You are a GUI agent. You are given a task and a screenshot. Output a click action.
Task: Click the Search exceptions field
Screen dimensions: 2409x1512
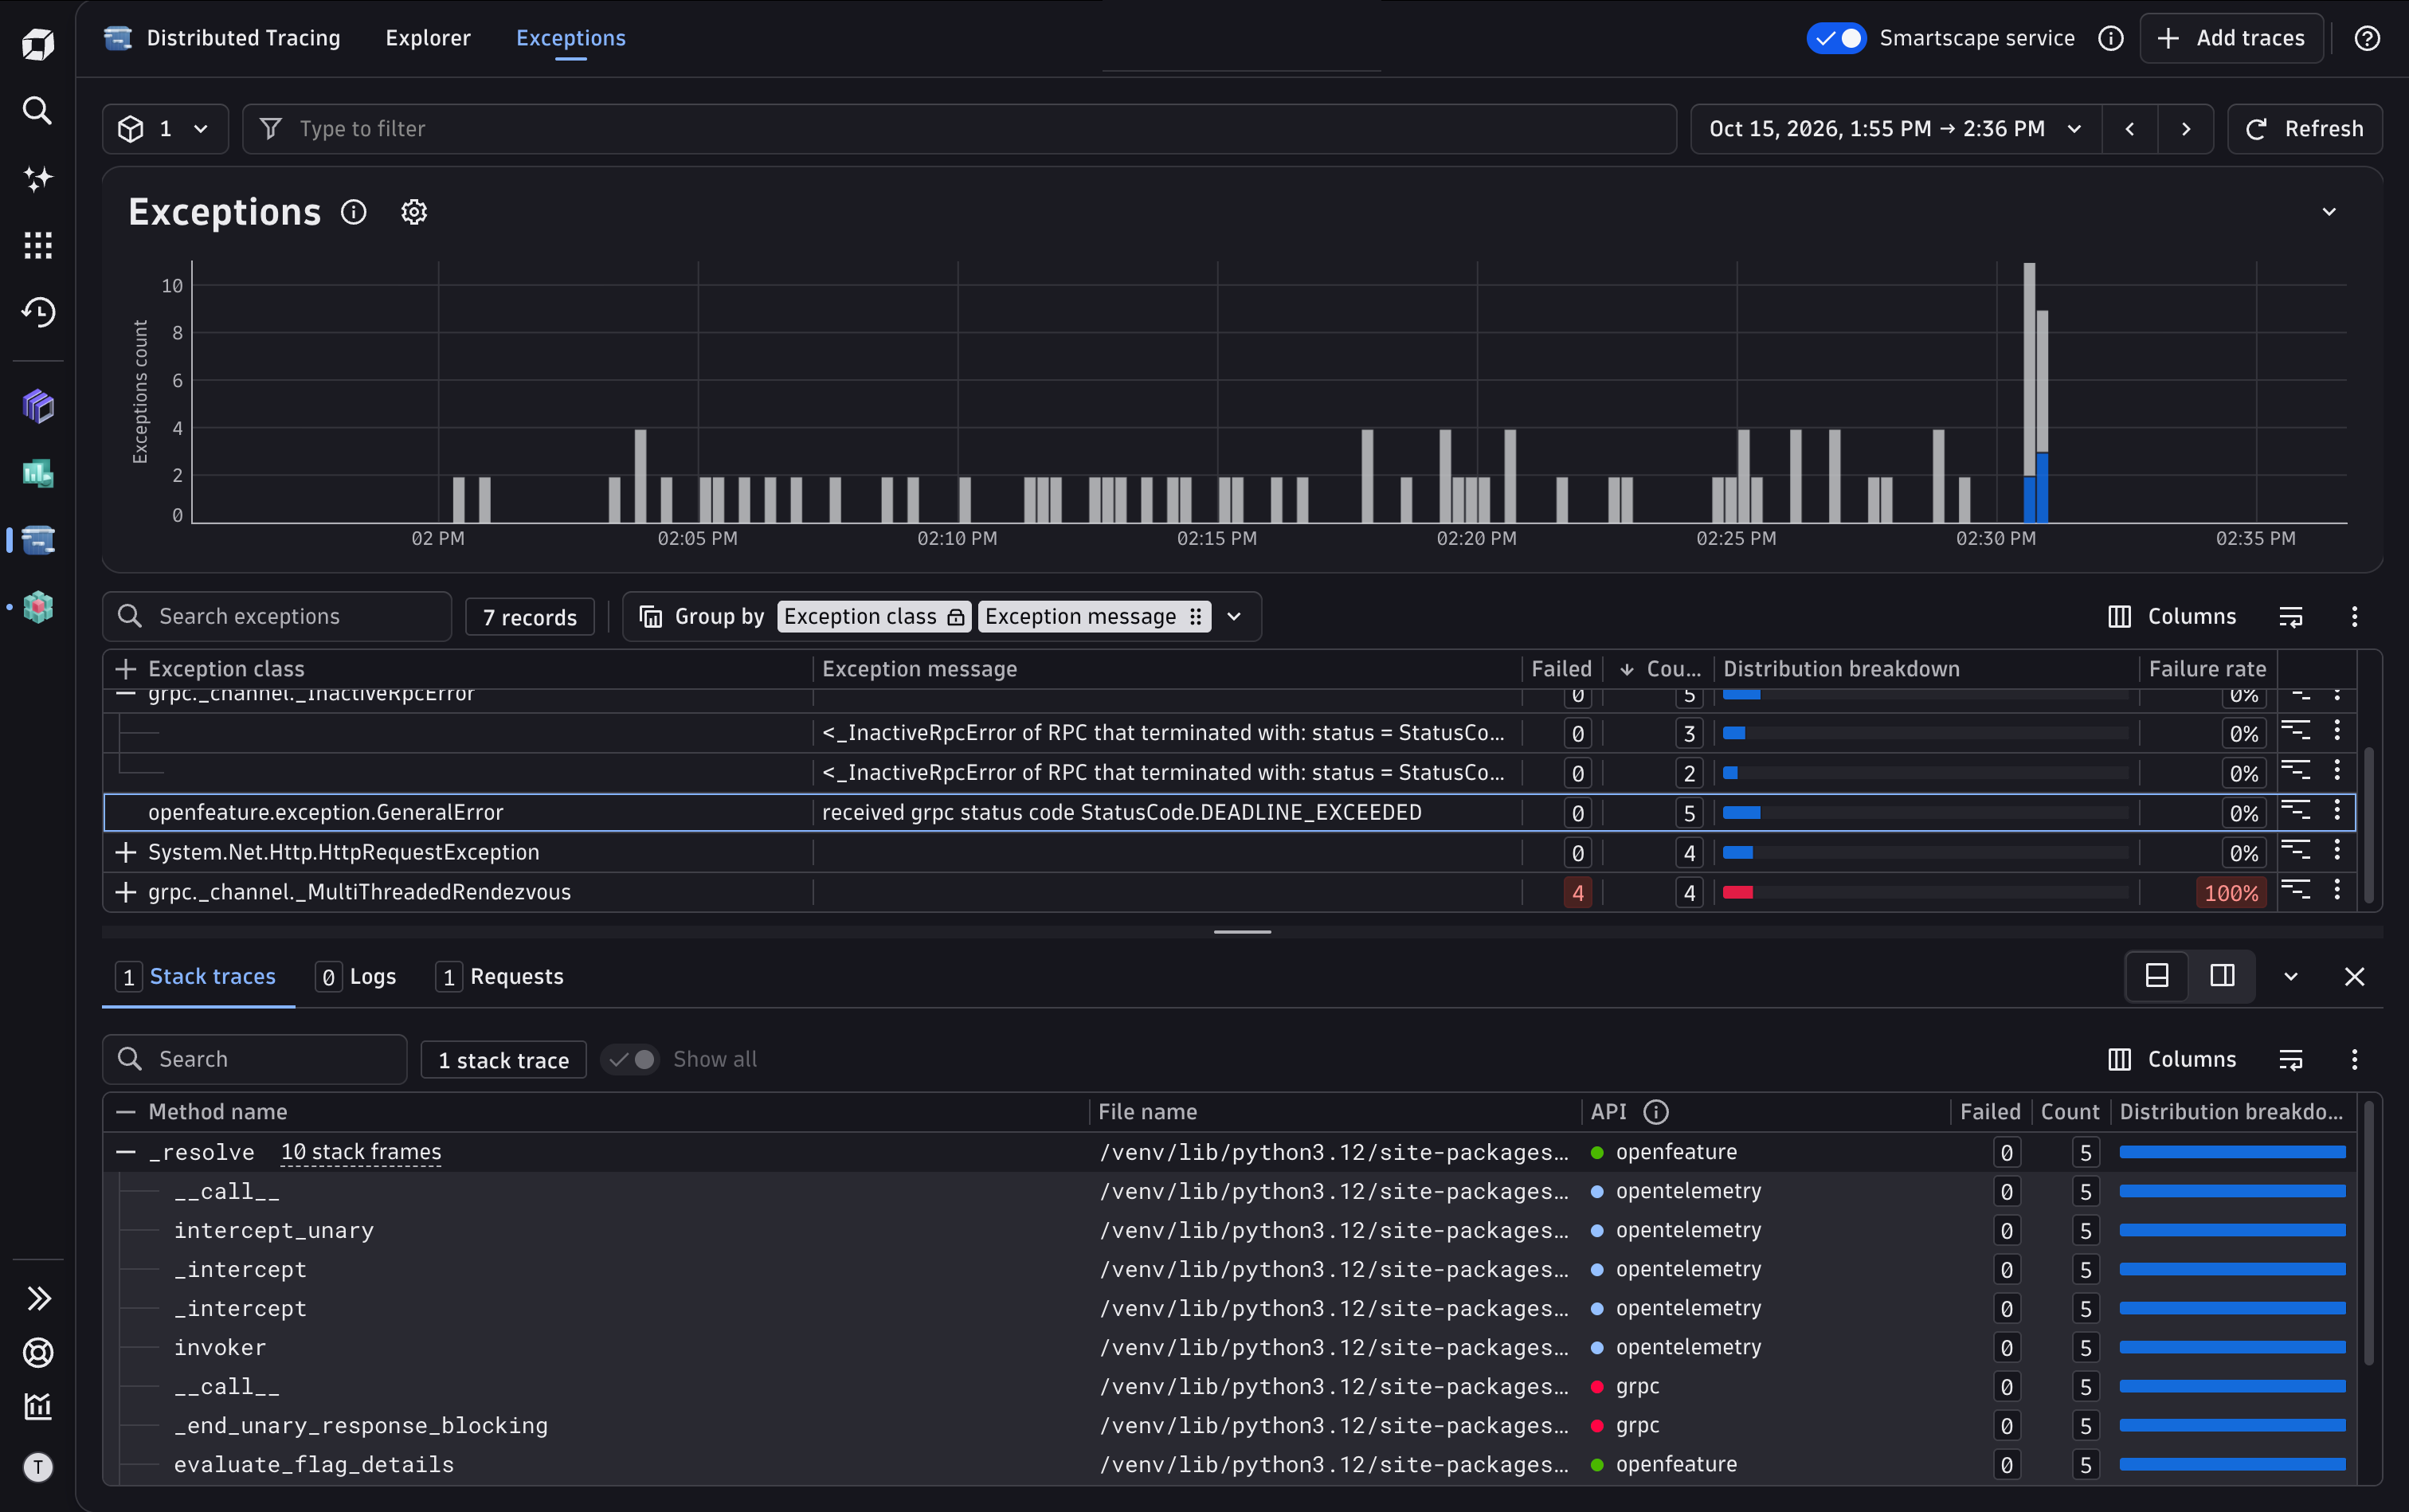tap(277, 617)
